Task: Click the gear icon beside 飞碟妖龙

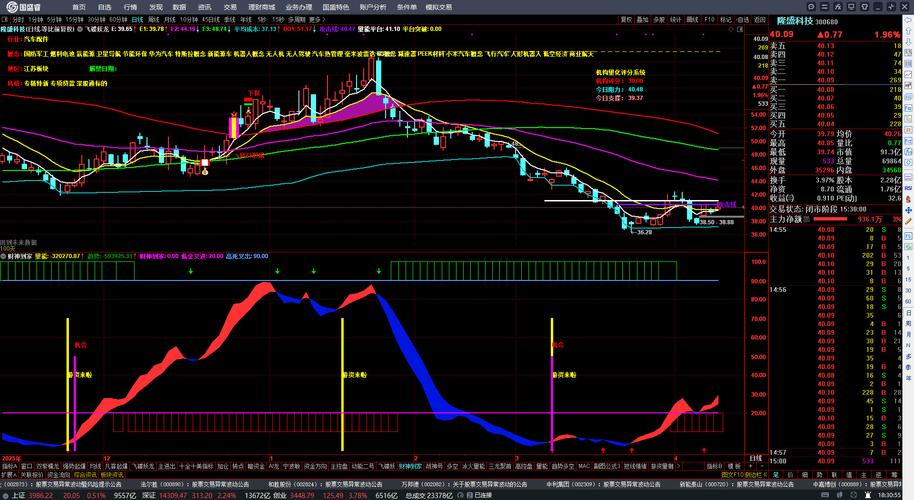Action: (80, 29)
